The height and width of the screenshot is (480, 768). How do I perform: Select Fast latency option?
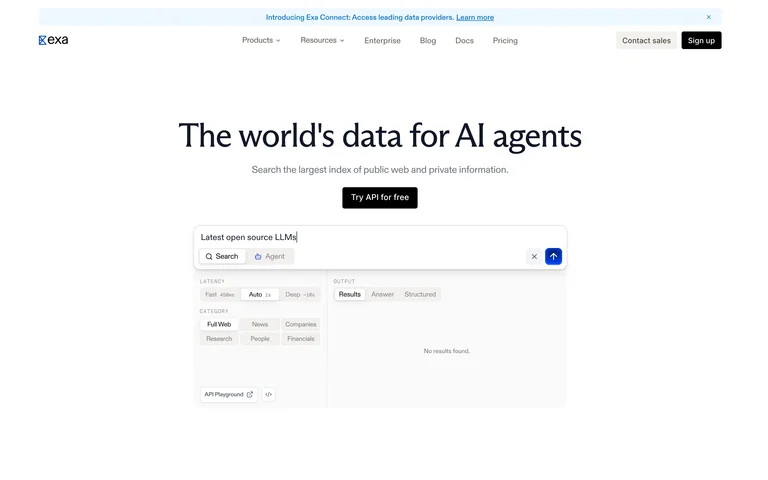[219, 294]
